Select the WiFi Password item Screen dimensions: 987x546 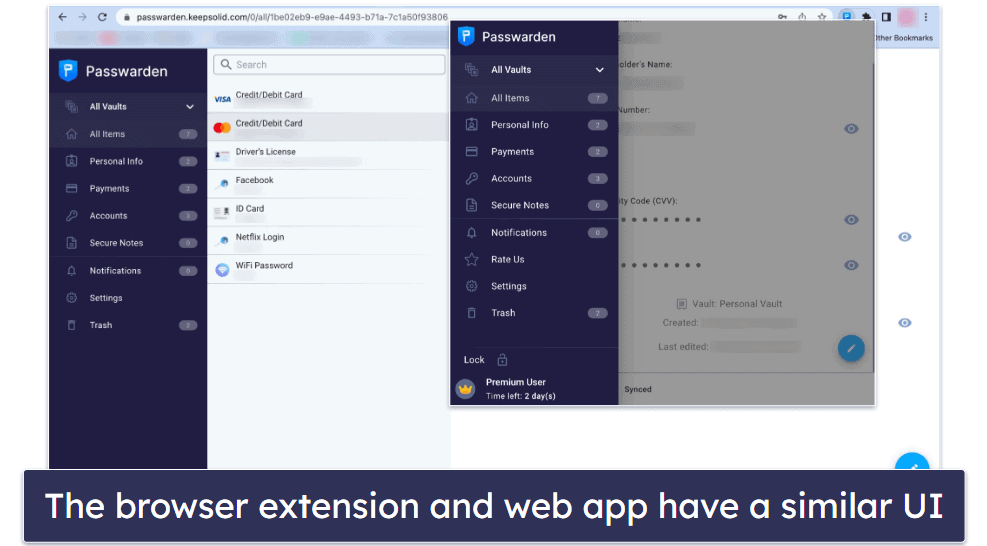point(329,269)
